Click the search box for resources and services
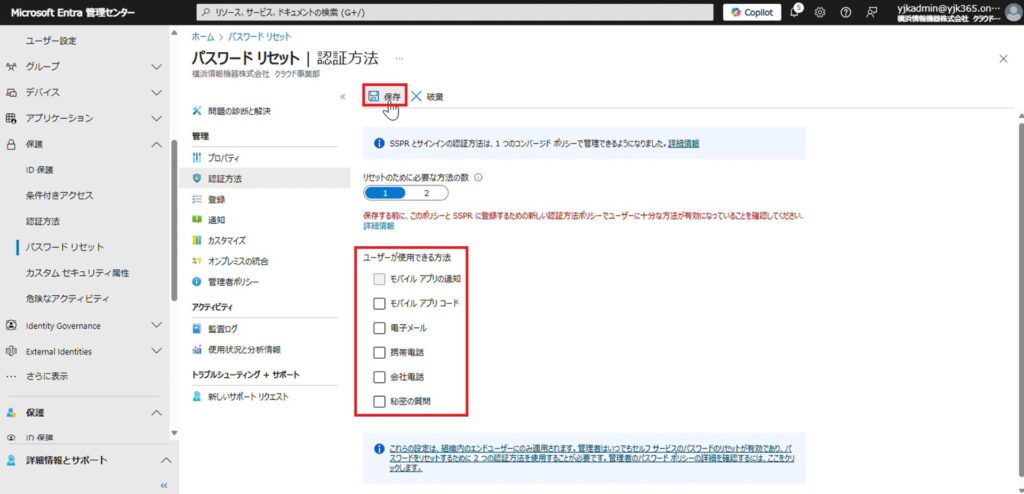This screenshot has height=494, width=1024. pos(455,12)
